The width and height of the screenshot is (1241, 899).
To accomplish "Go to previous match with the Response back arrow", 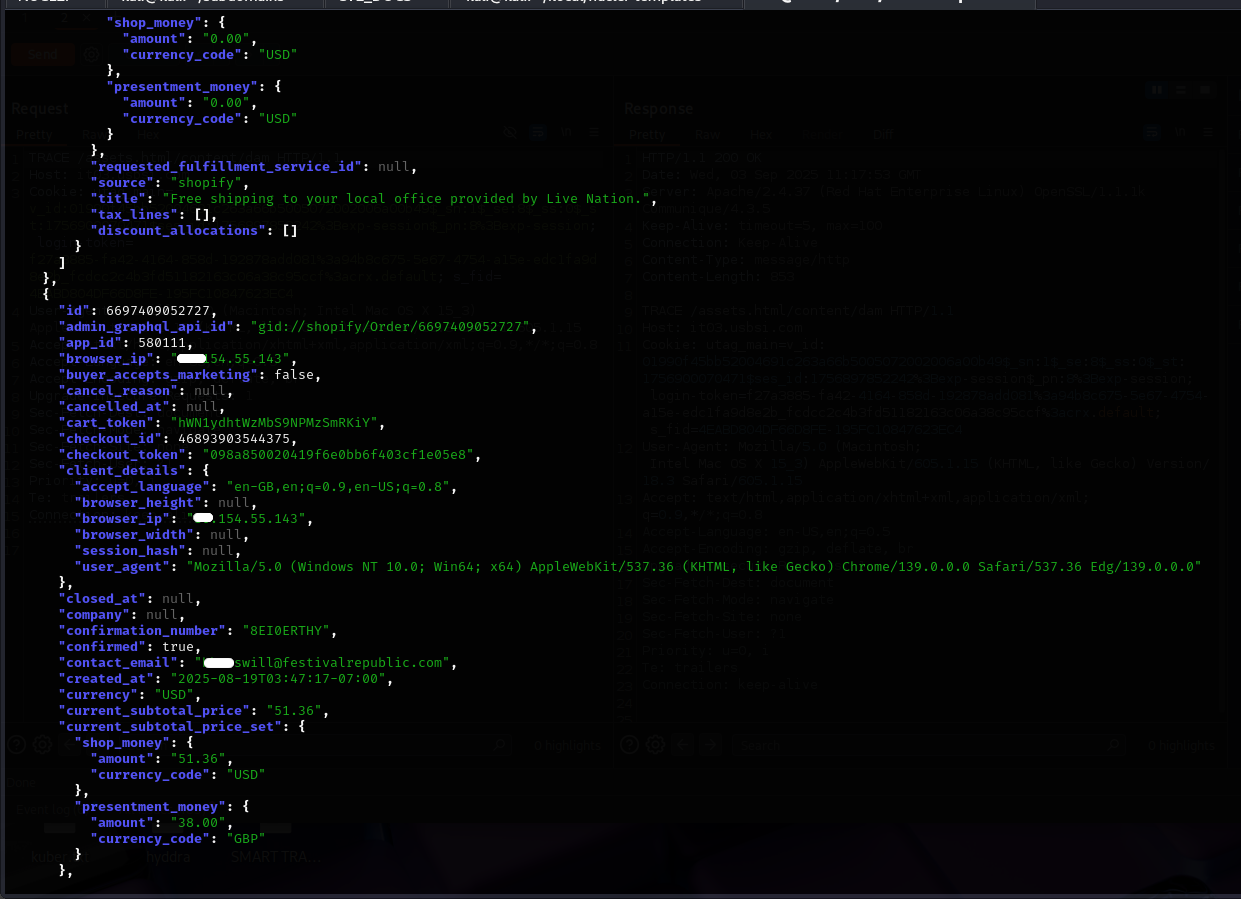I will [x=685, y=745].
